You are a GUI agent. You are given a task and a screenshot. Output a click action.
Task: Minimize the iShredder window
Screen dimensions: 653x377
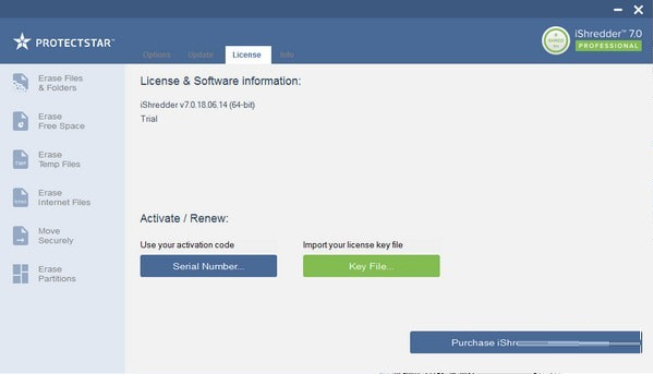[x=618, y=10]
